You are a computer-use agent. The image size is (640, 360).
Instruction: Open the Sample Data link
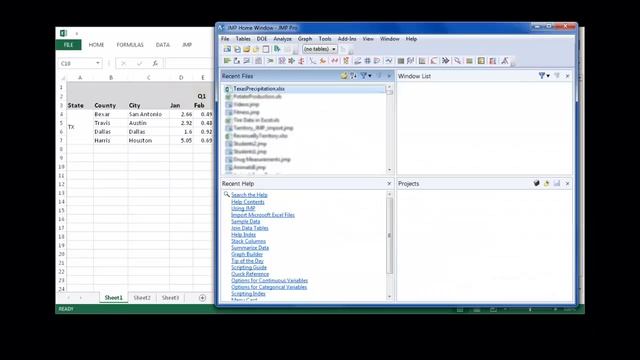pyautogui.click(x=245, y=221)
